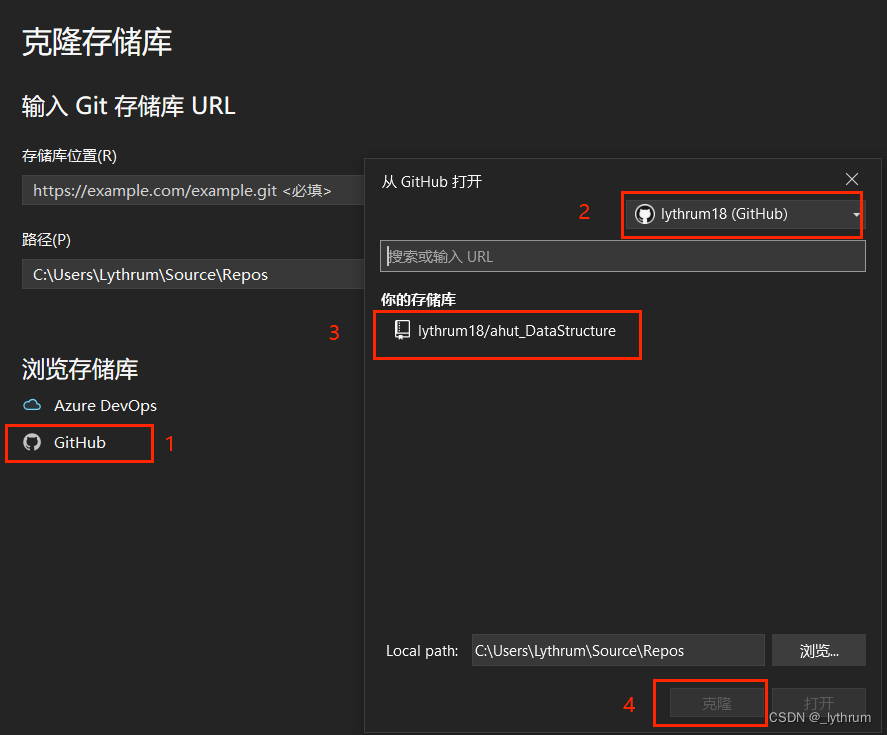Open the lythrum18 (GitHub) account dropdown
The width and height of the screenshot is (887, 735).
pyautogui.click(x=745, y=214)
